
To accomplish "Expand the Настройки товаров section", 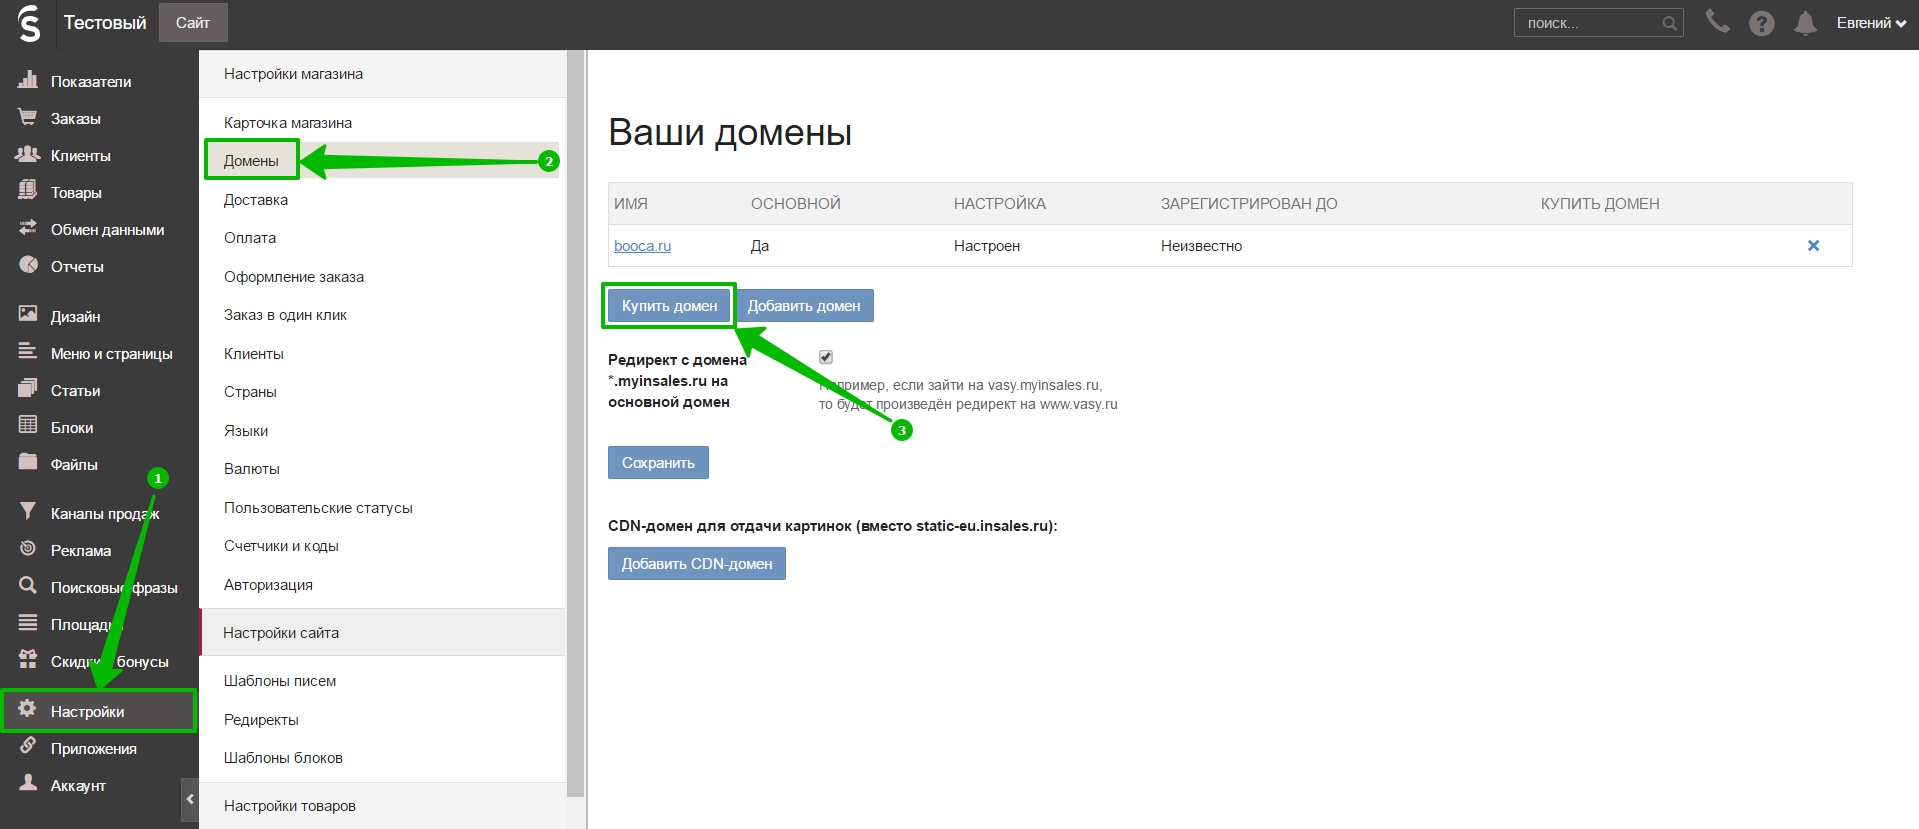I will coord(290,806).
